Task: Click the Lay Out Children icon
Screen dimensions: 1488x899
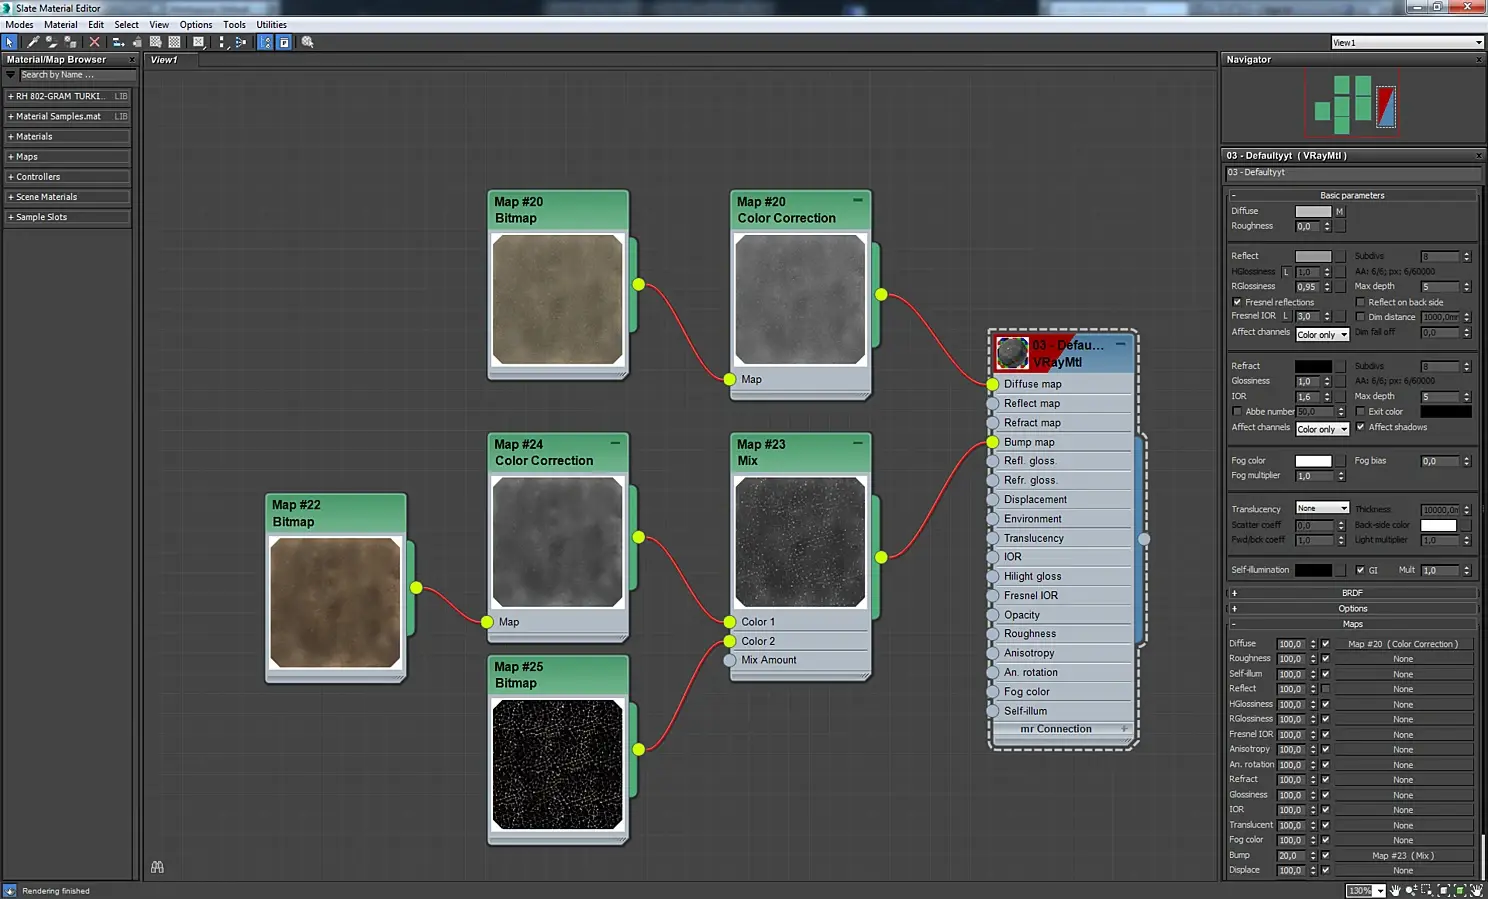Action: 241,42
